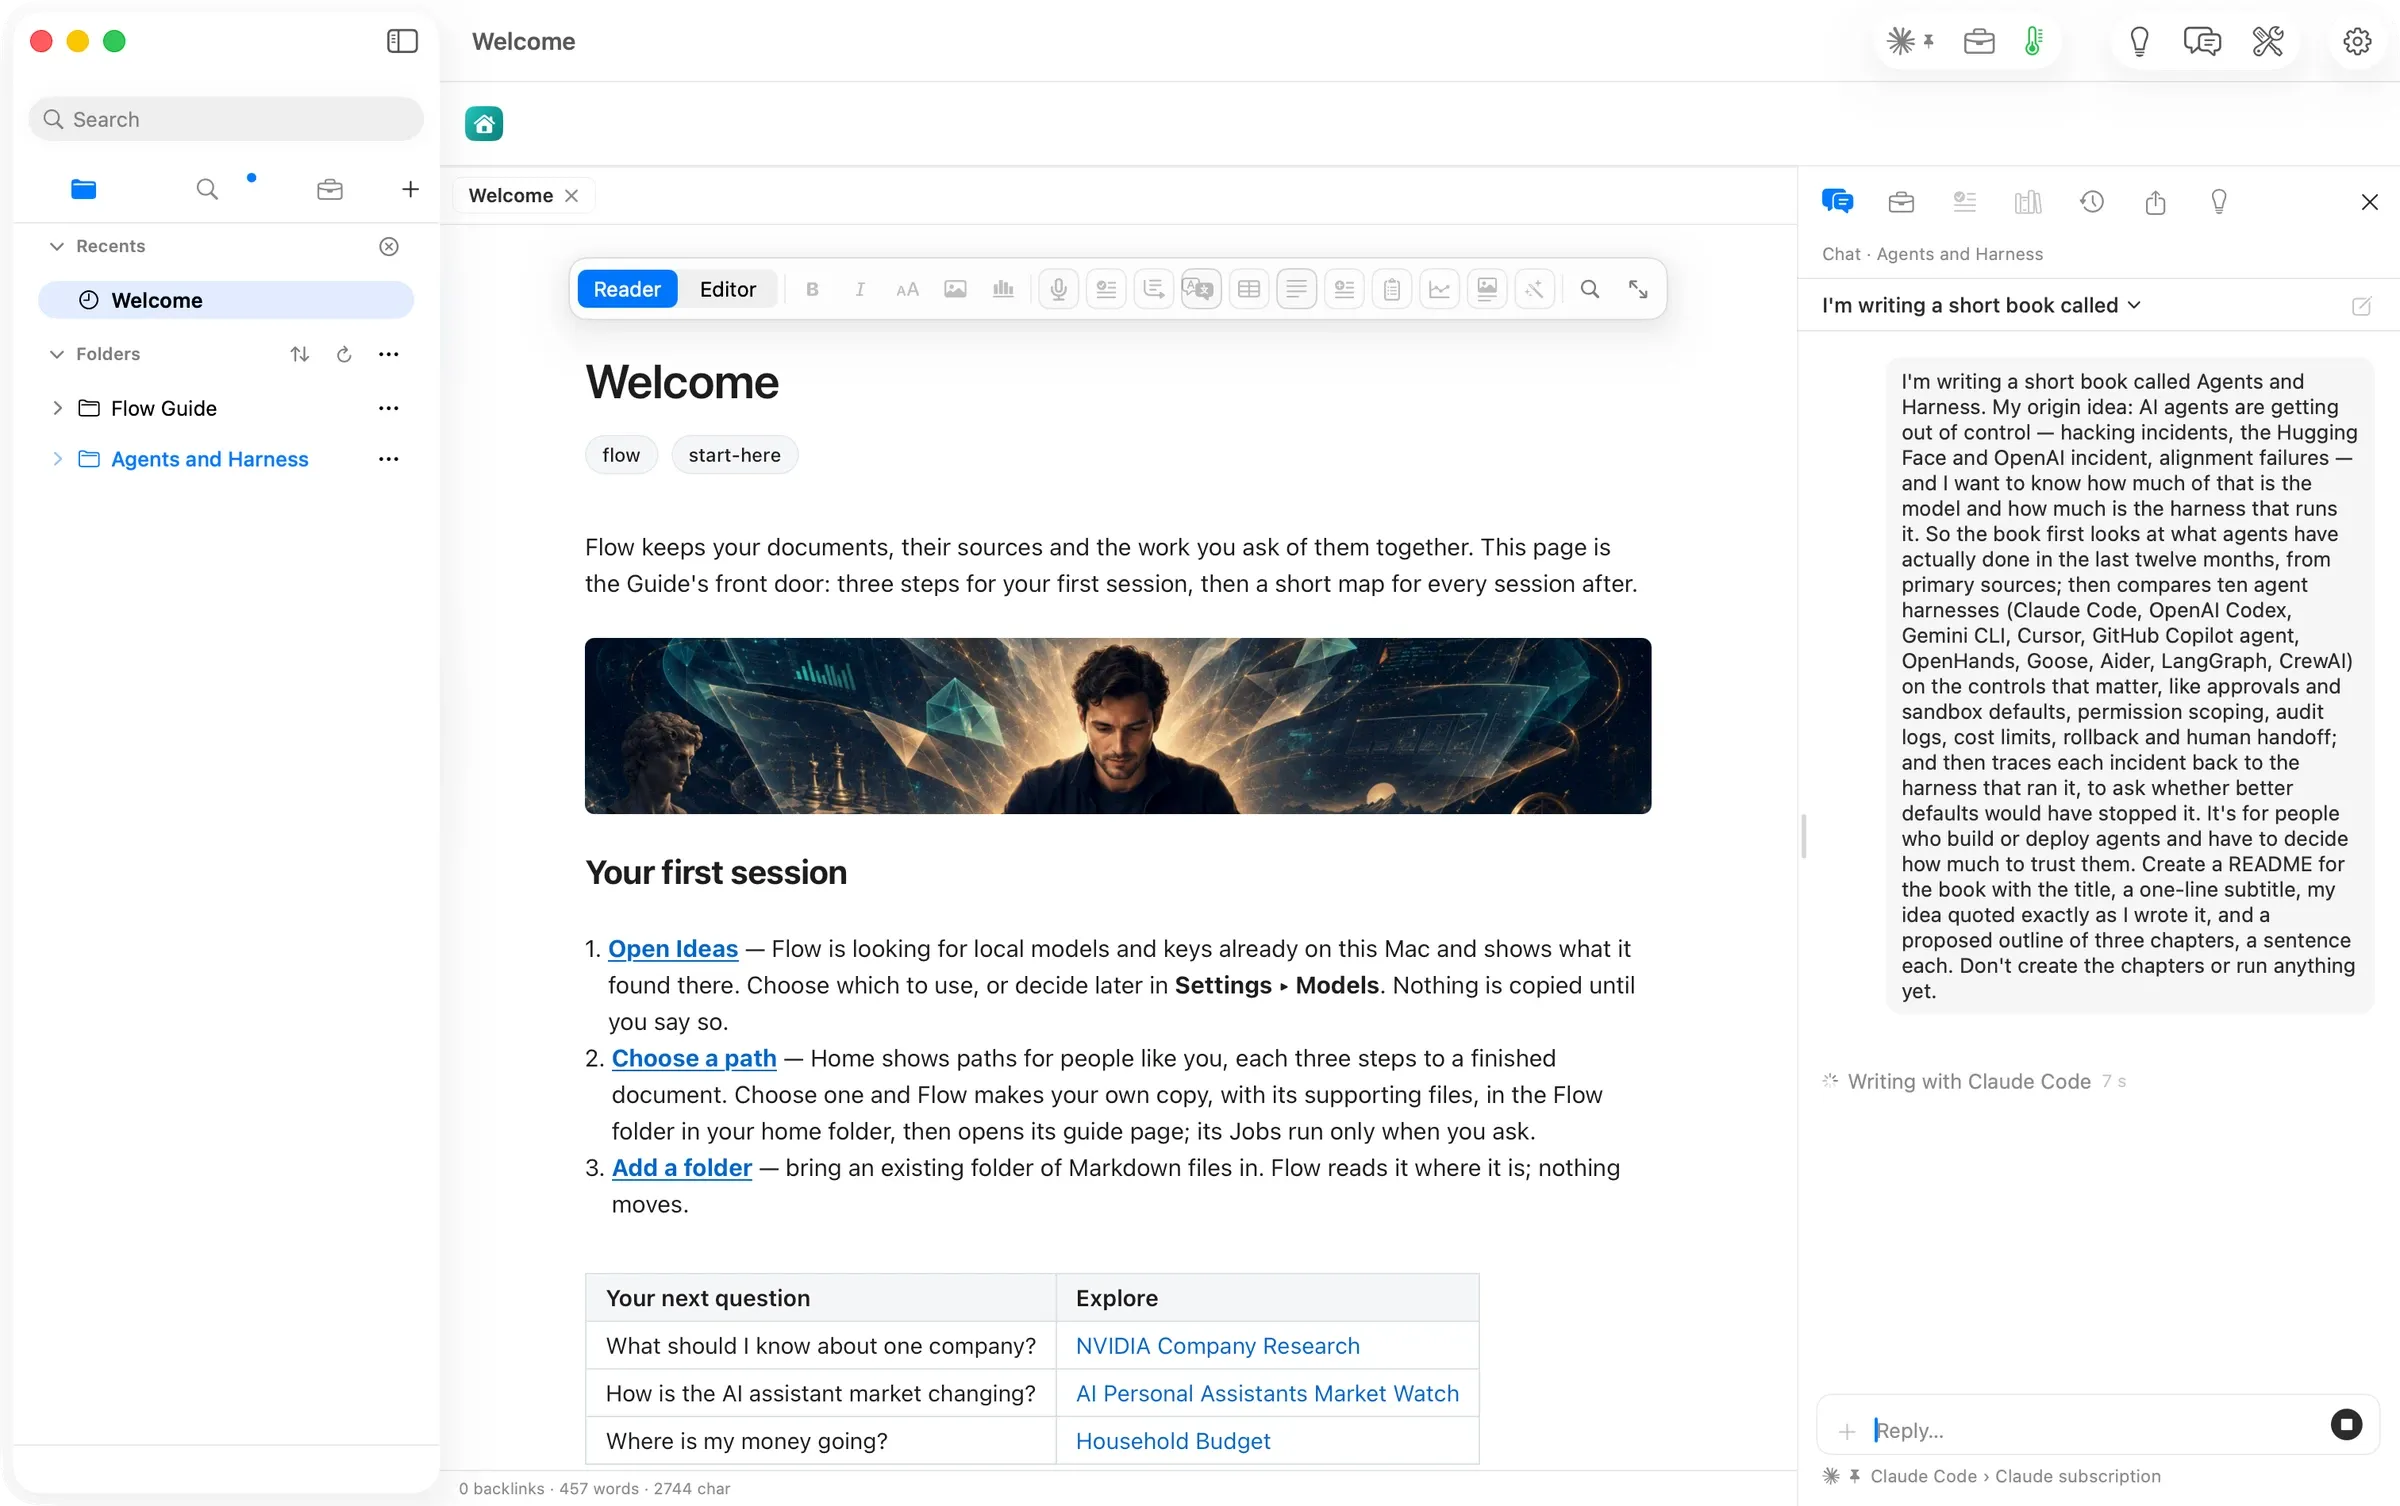Collapse the Folders section
Image resolution: width=2400 pixels, height=1506 pixels.
57,354
